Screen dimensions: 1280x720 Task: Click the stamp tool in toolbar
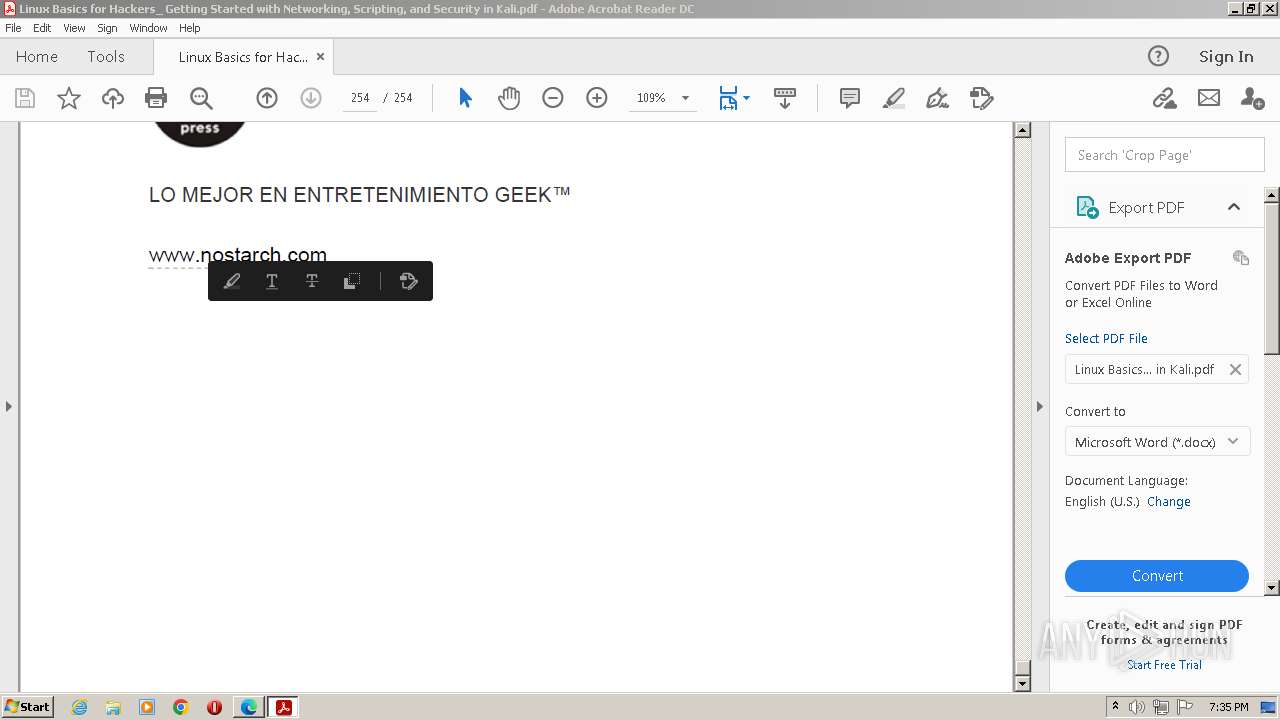982,98
